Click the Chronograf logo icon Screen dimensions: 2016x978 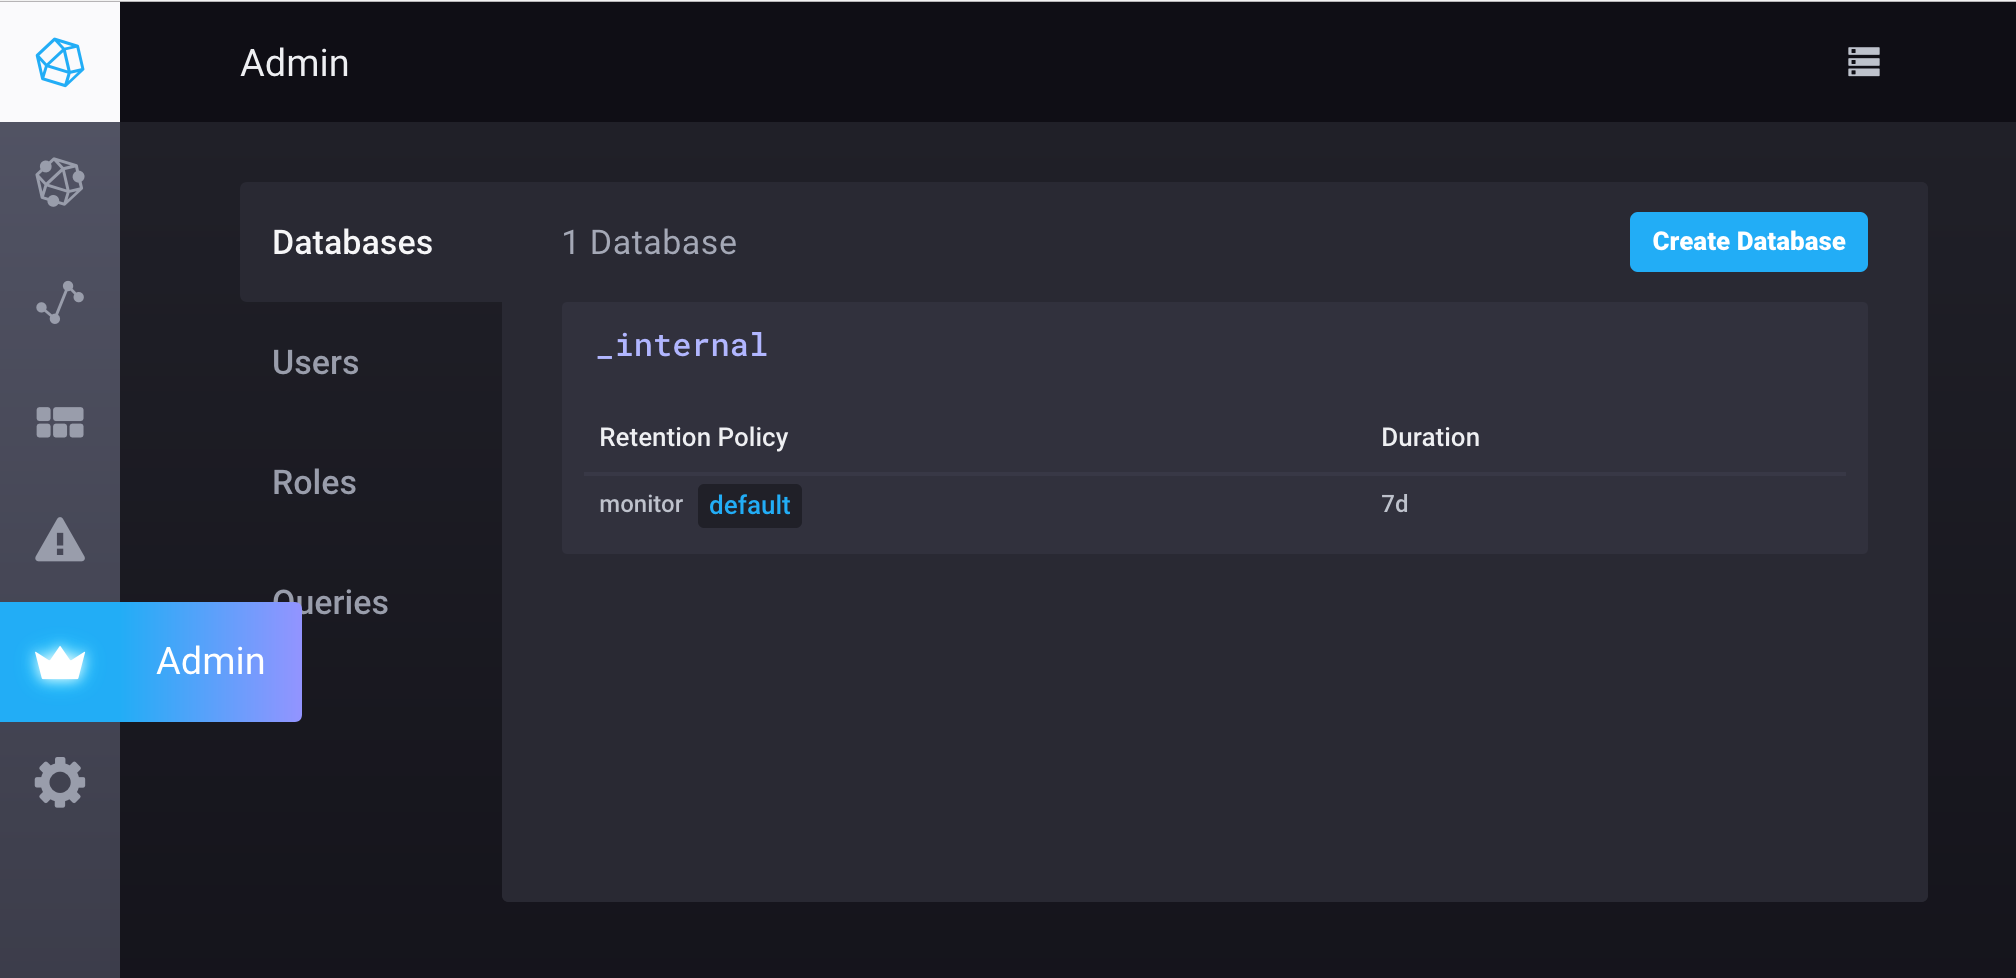pyautogui.click(x=59, y=60)
